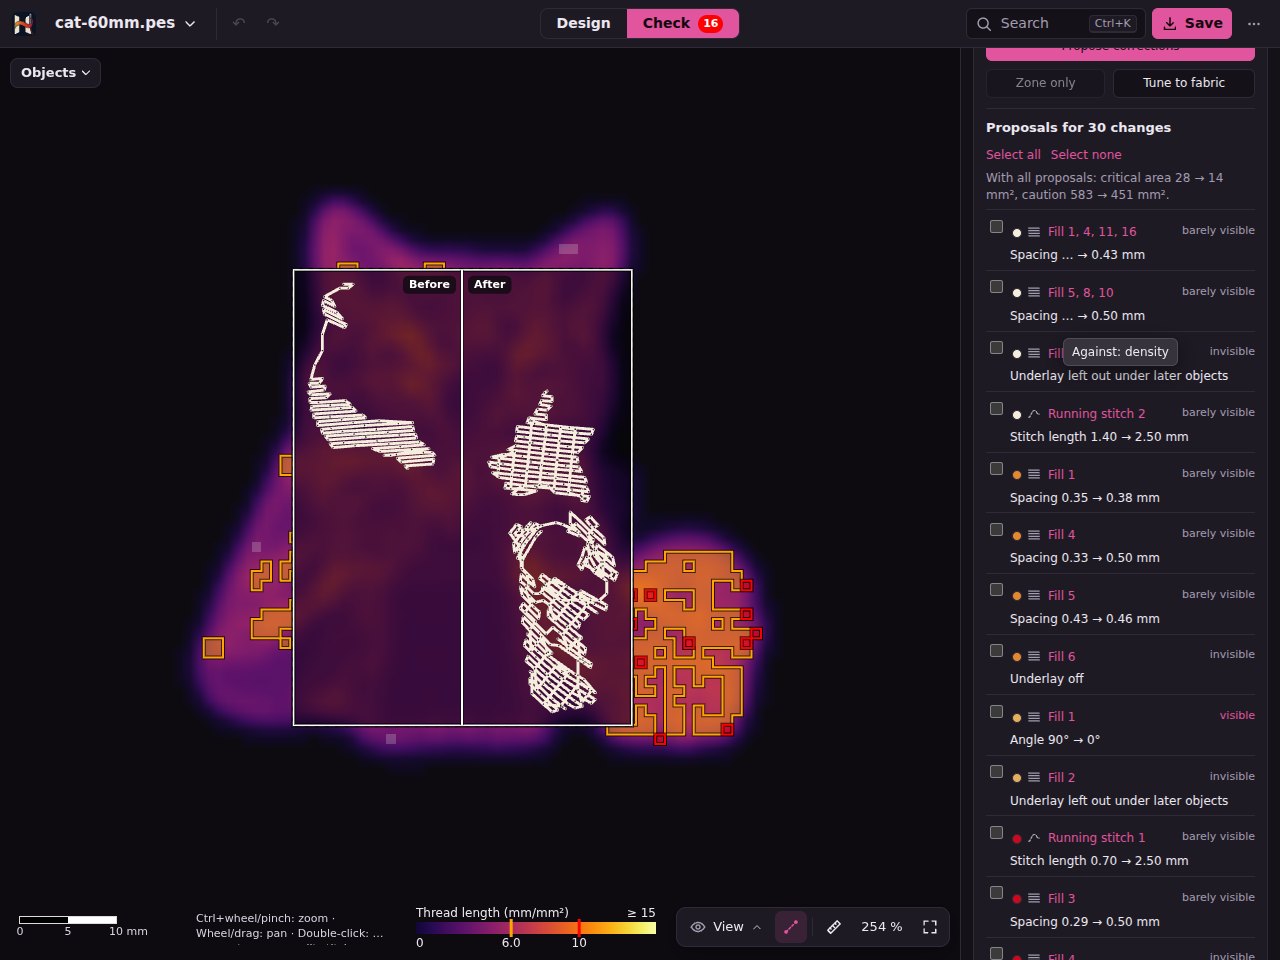Check the Fill 1 angle proposal

tap(996, 712)
